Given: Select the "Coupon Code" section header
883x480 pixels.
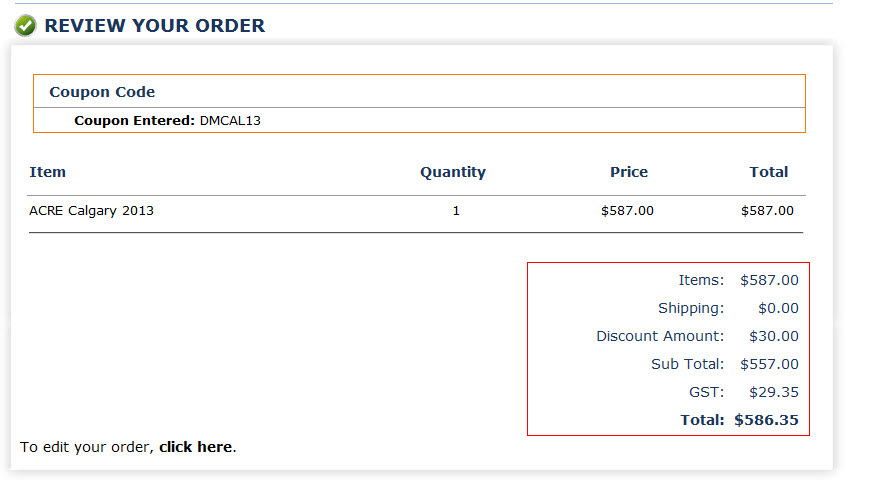Looking at the screenshot, I should [x=102, y=92].
